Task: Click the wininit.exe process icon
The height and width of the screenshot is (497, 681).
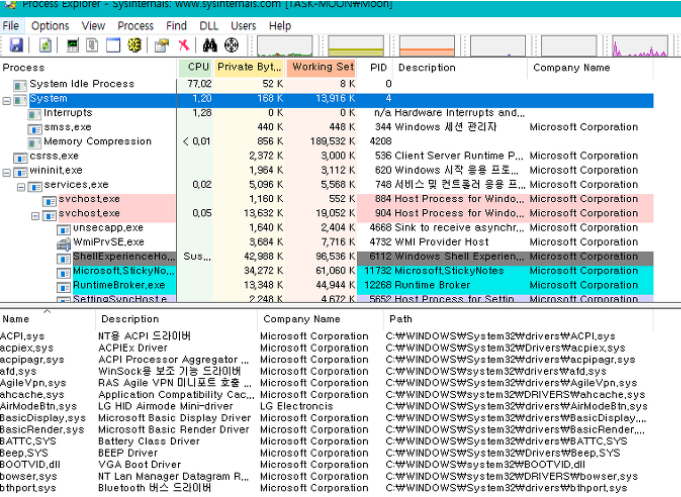Action: click(20, 171)
